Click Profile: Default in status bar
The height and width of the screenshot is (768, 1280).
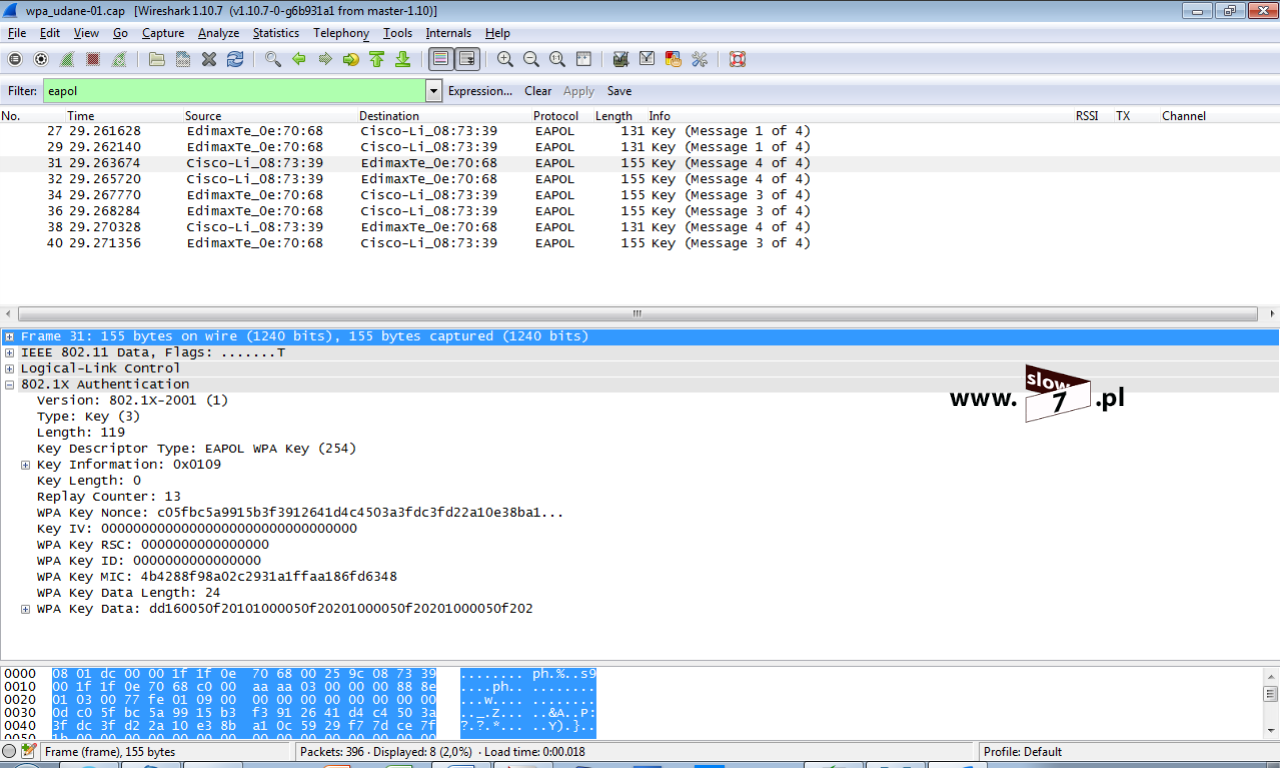click(x=1023, y=752)
